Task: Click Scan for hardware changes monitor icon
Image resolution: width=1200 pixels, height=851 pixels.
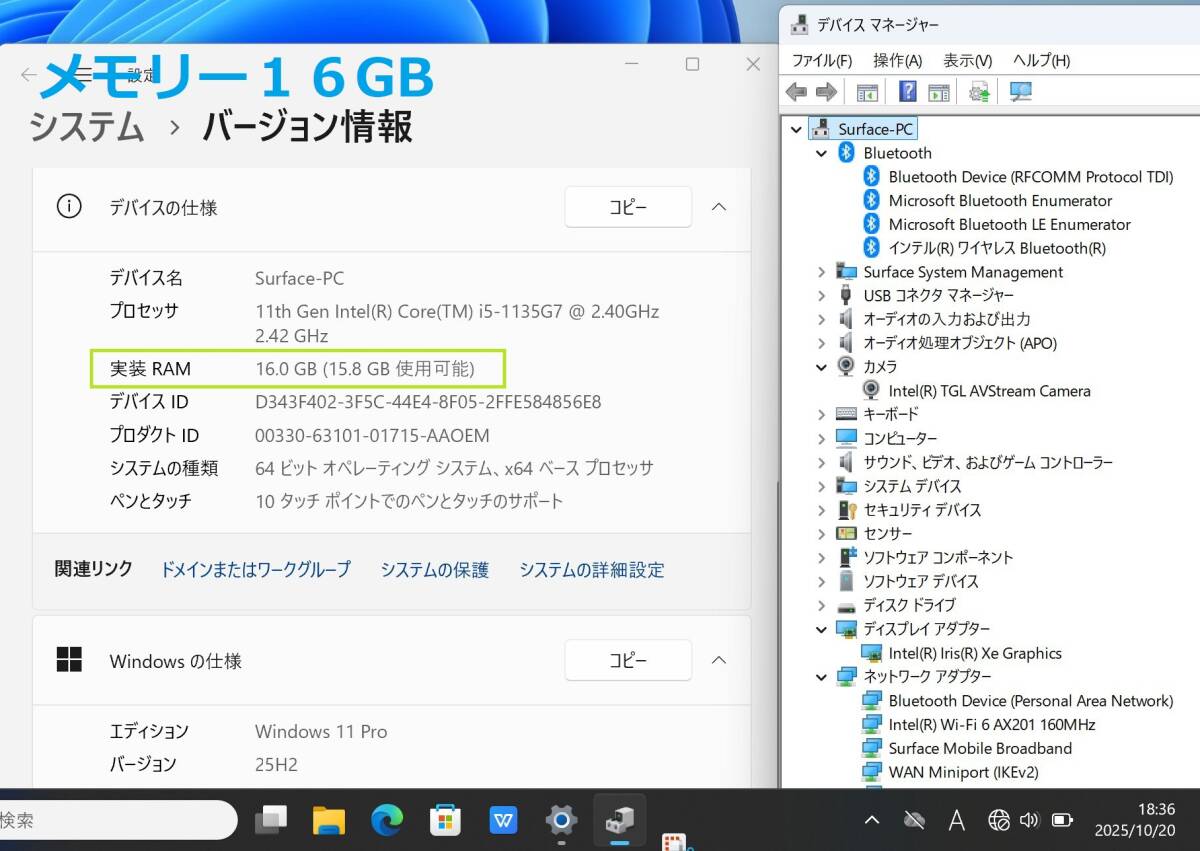Action: click(1020, 93)
